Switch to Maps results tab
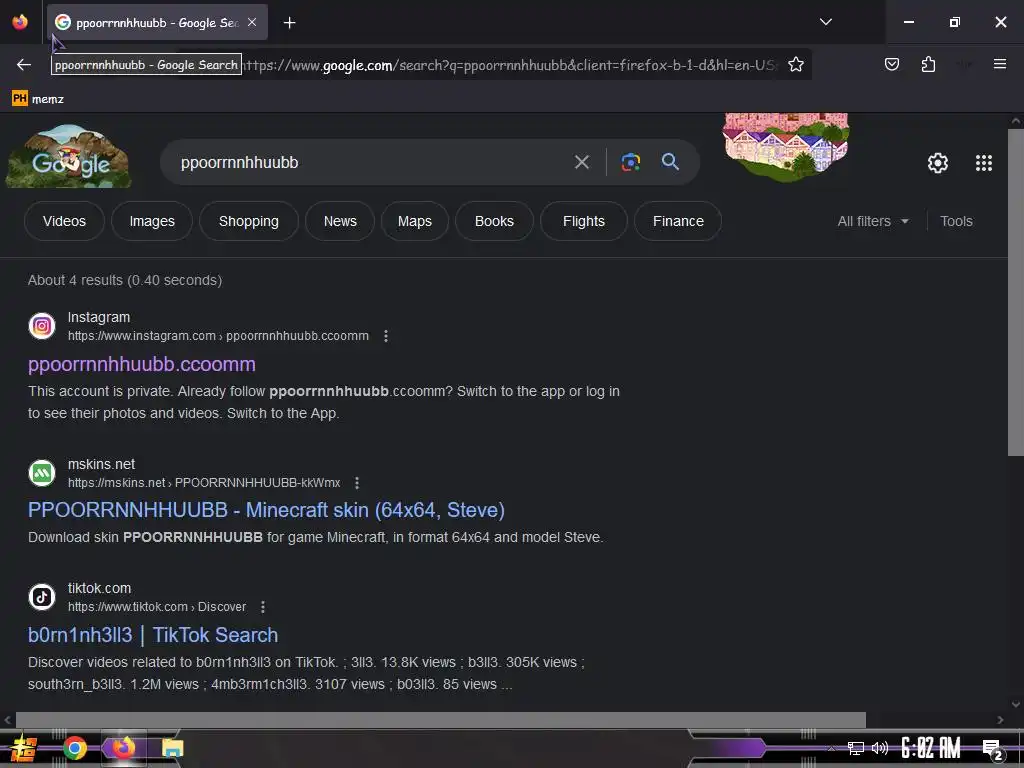 [x=415, y=221]
